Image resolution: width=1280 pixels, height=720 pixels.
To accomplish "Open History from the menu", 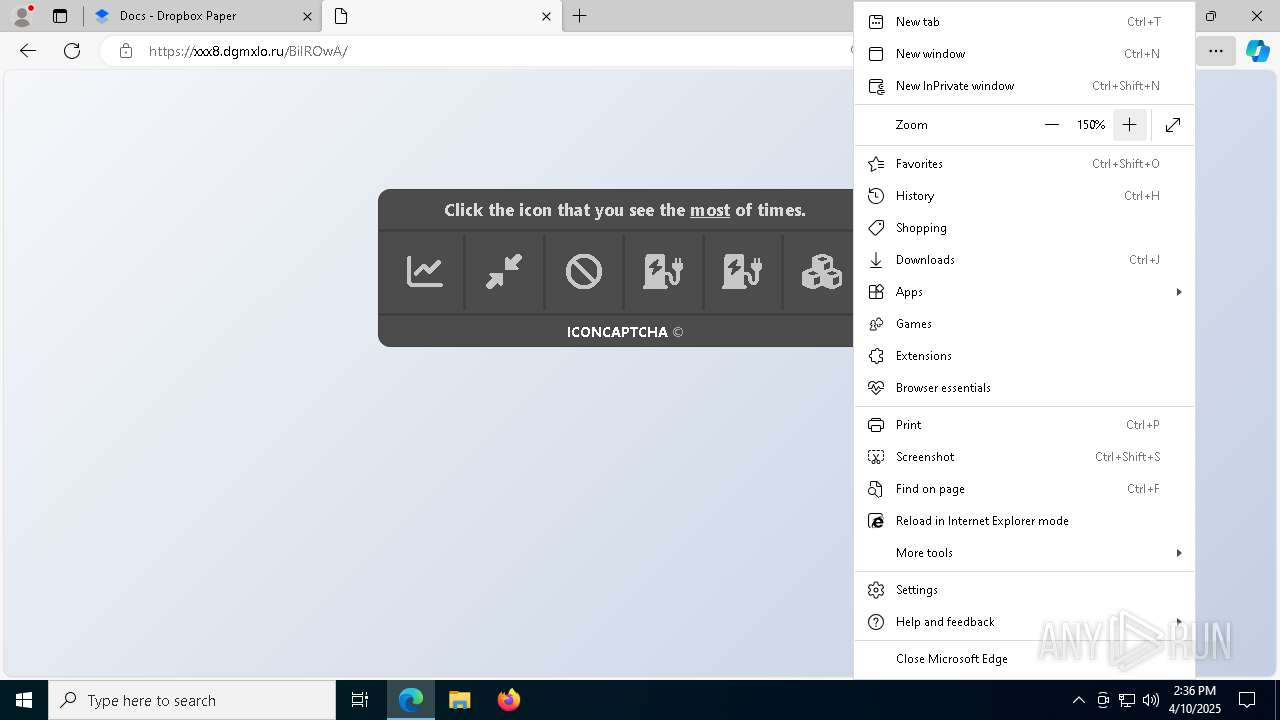I will click(1024, 196).
